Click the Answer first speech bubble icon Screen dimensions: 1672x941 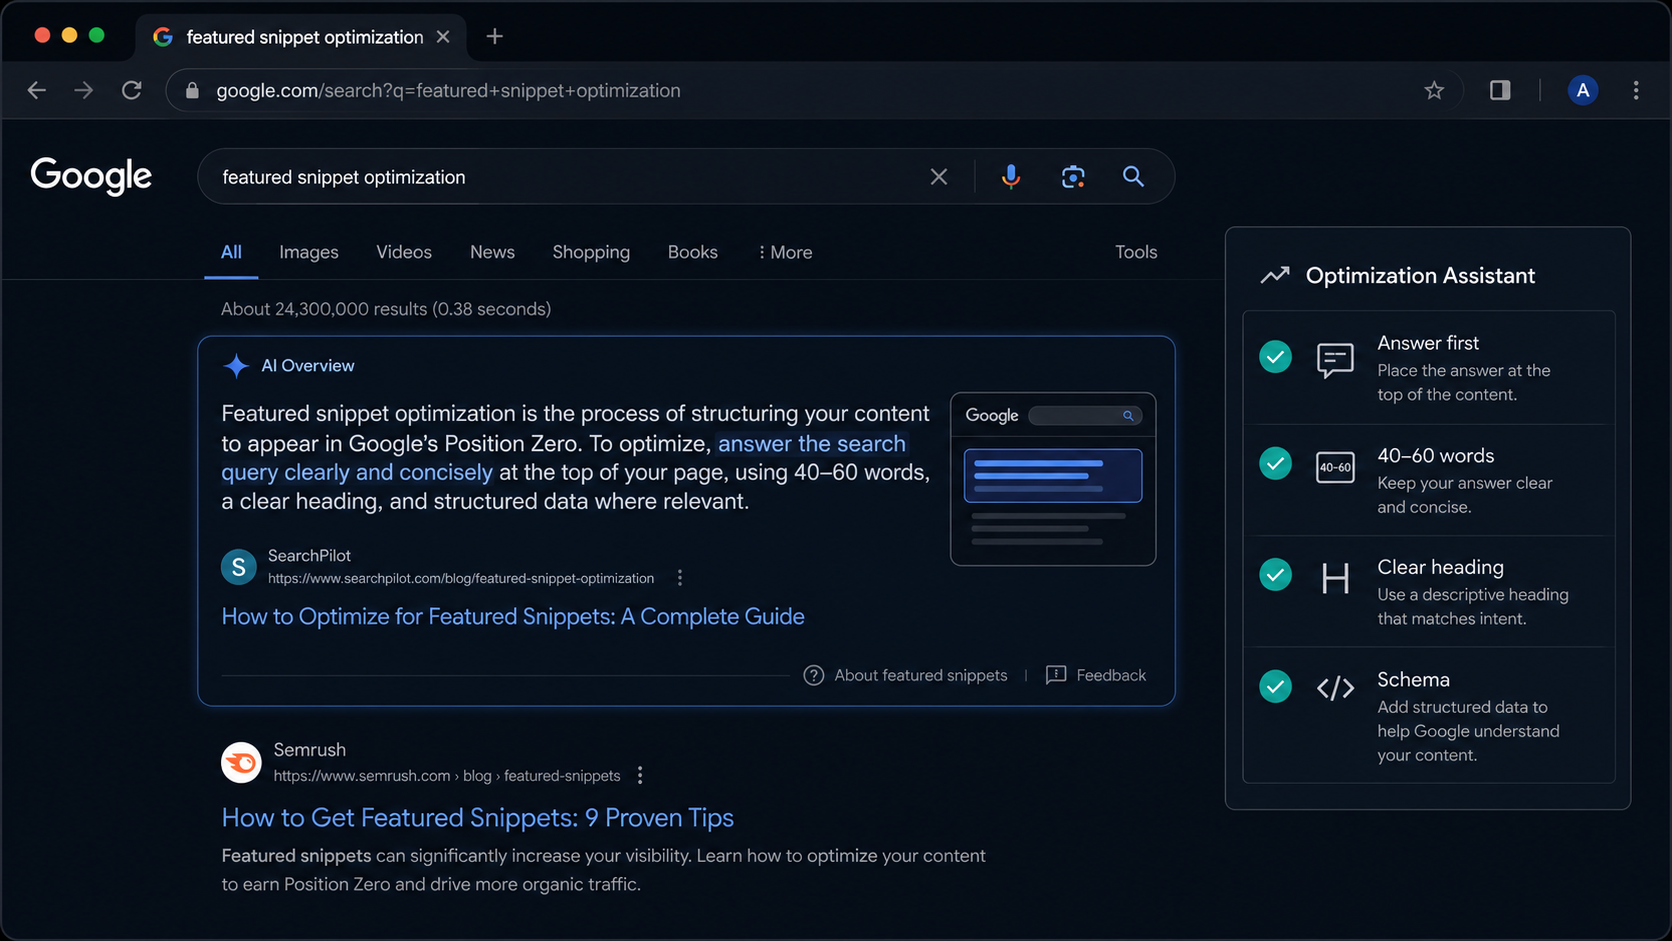click(x=1335, y=360)
